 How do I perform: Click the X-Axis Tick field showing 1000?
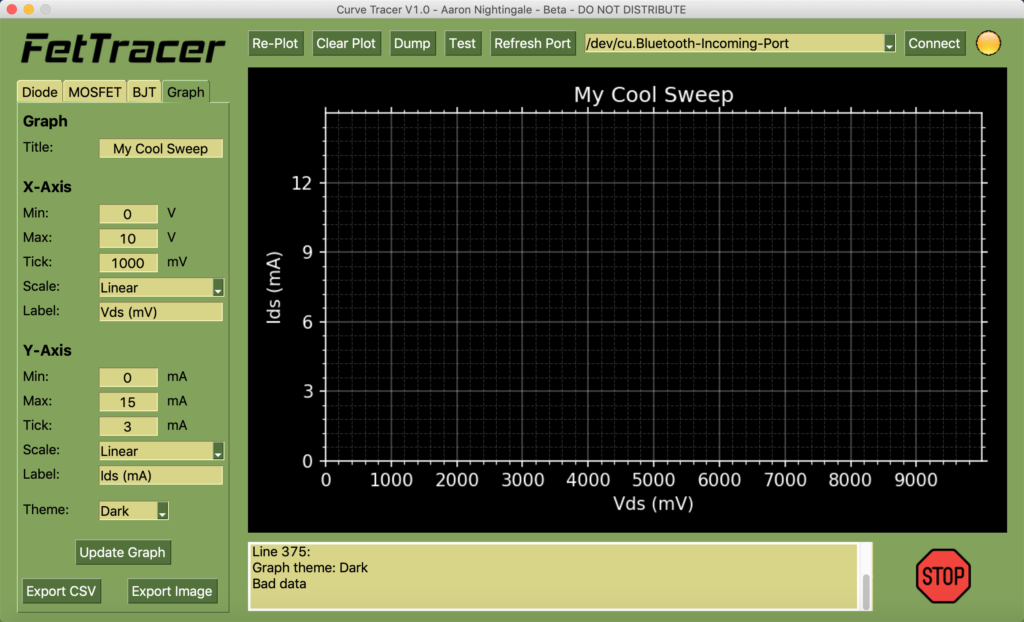tap(128, 263)
